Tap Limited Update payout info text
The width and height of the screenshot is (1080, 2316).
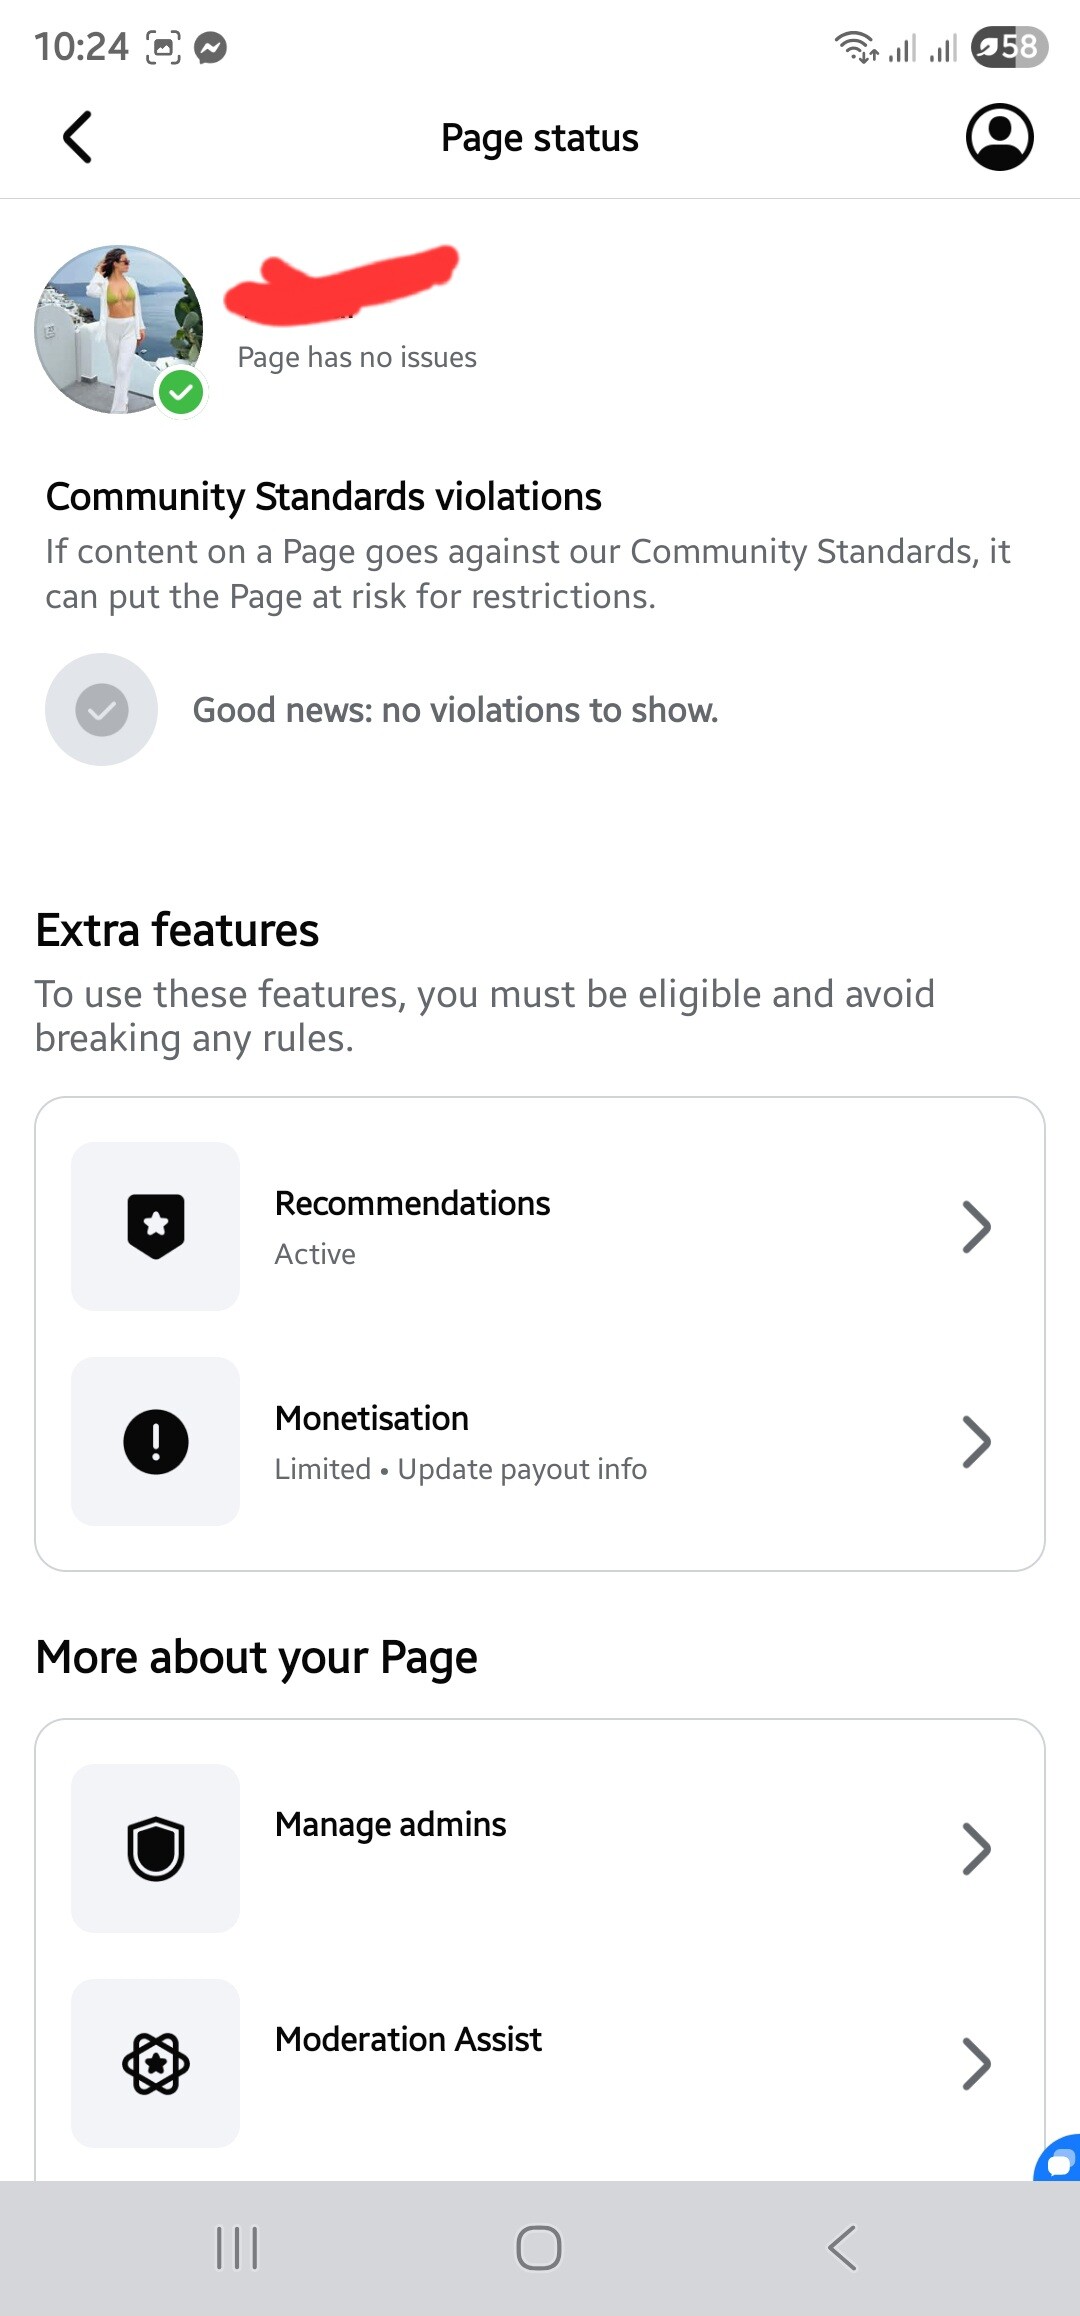461,1469
